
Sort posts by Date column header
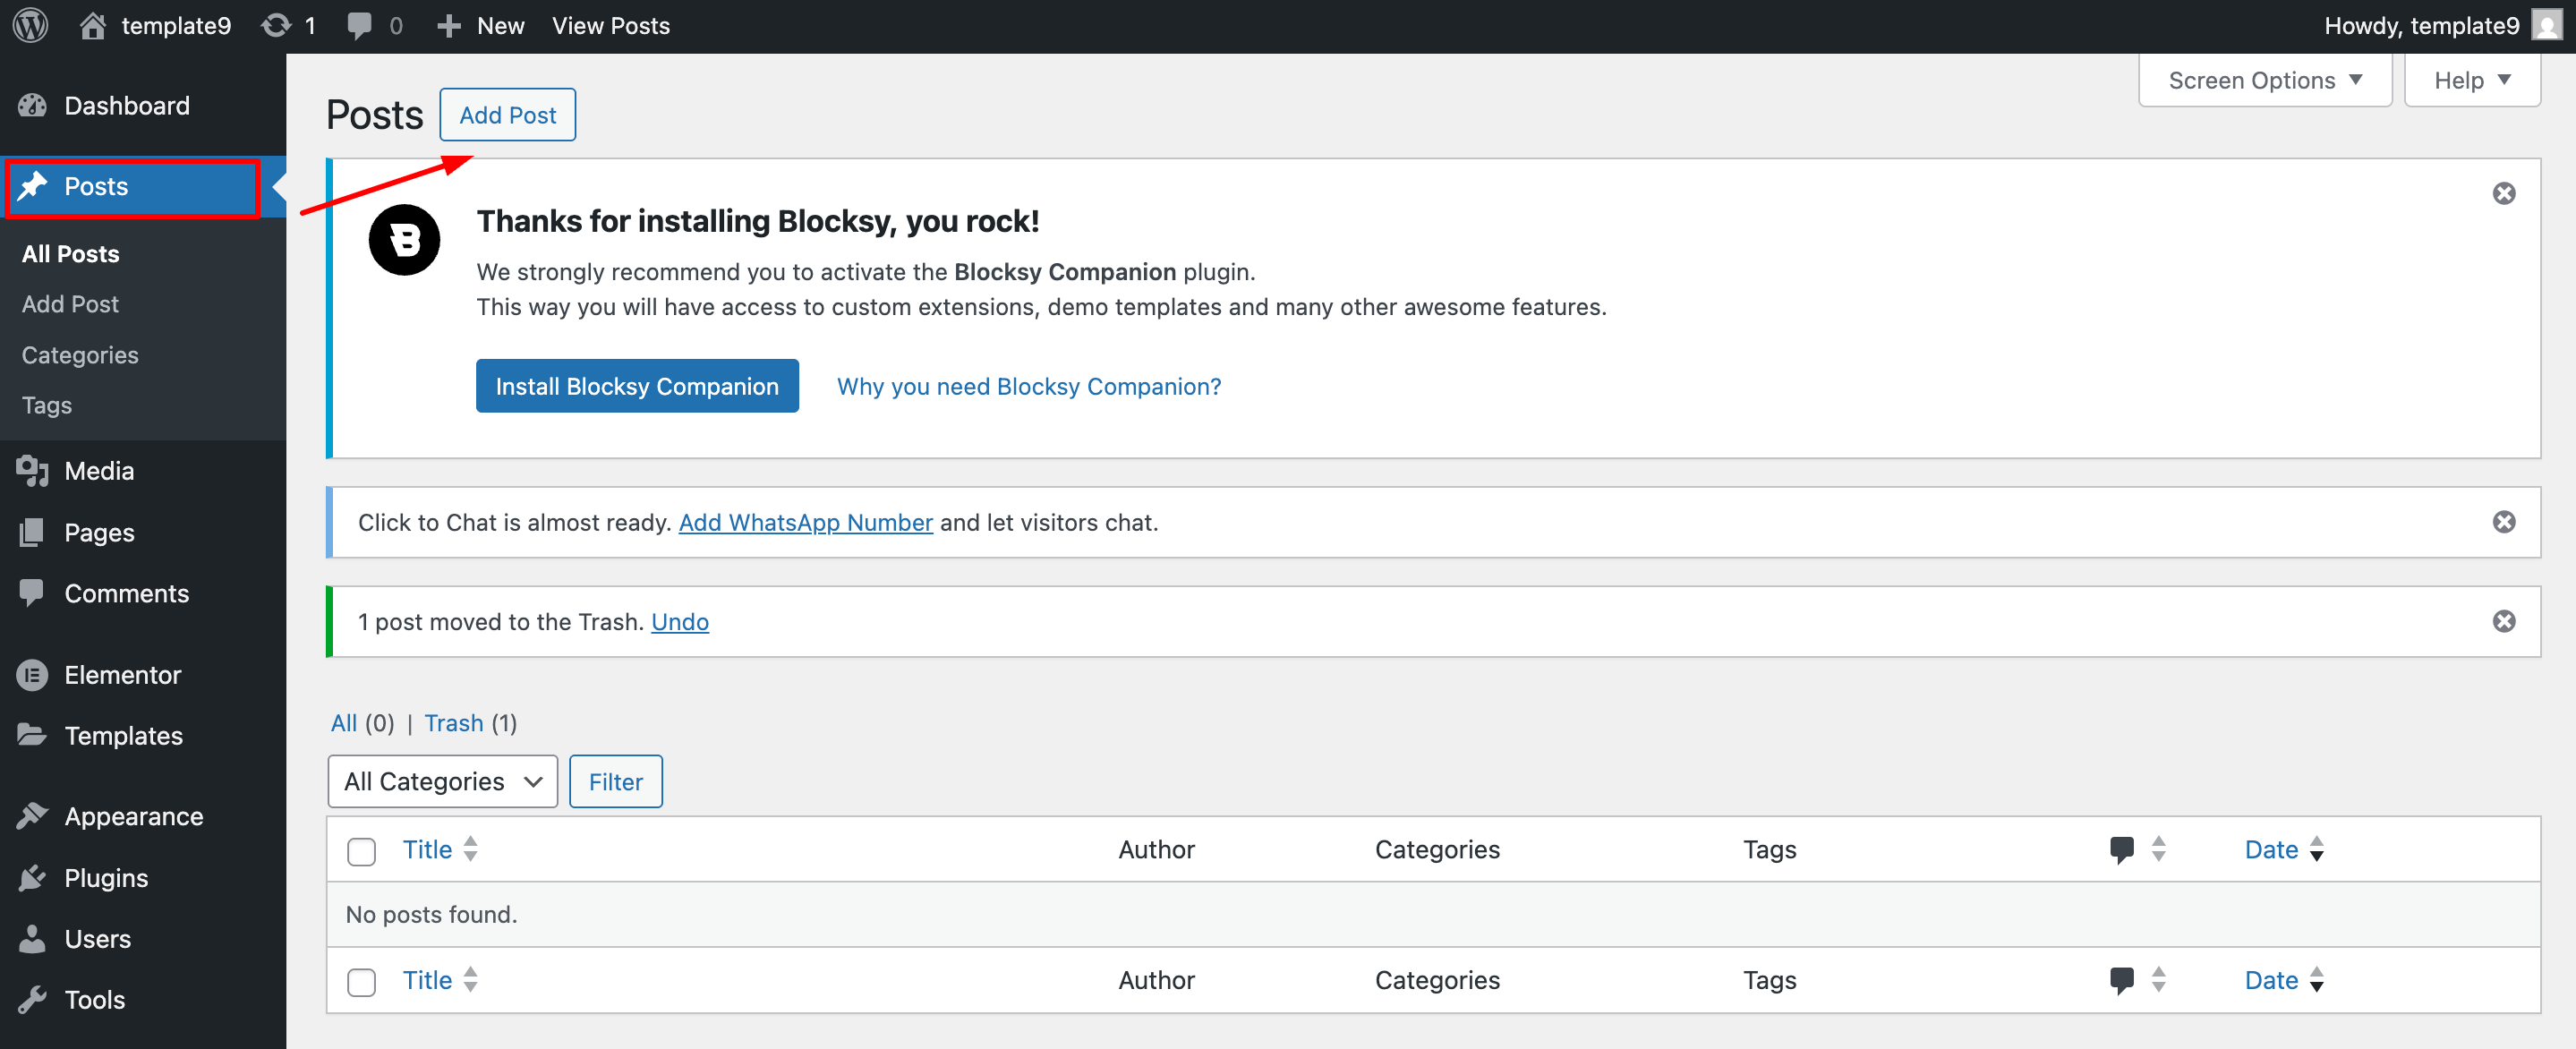click(2271, 849)
